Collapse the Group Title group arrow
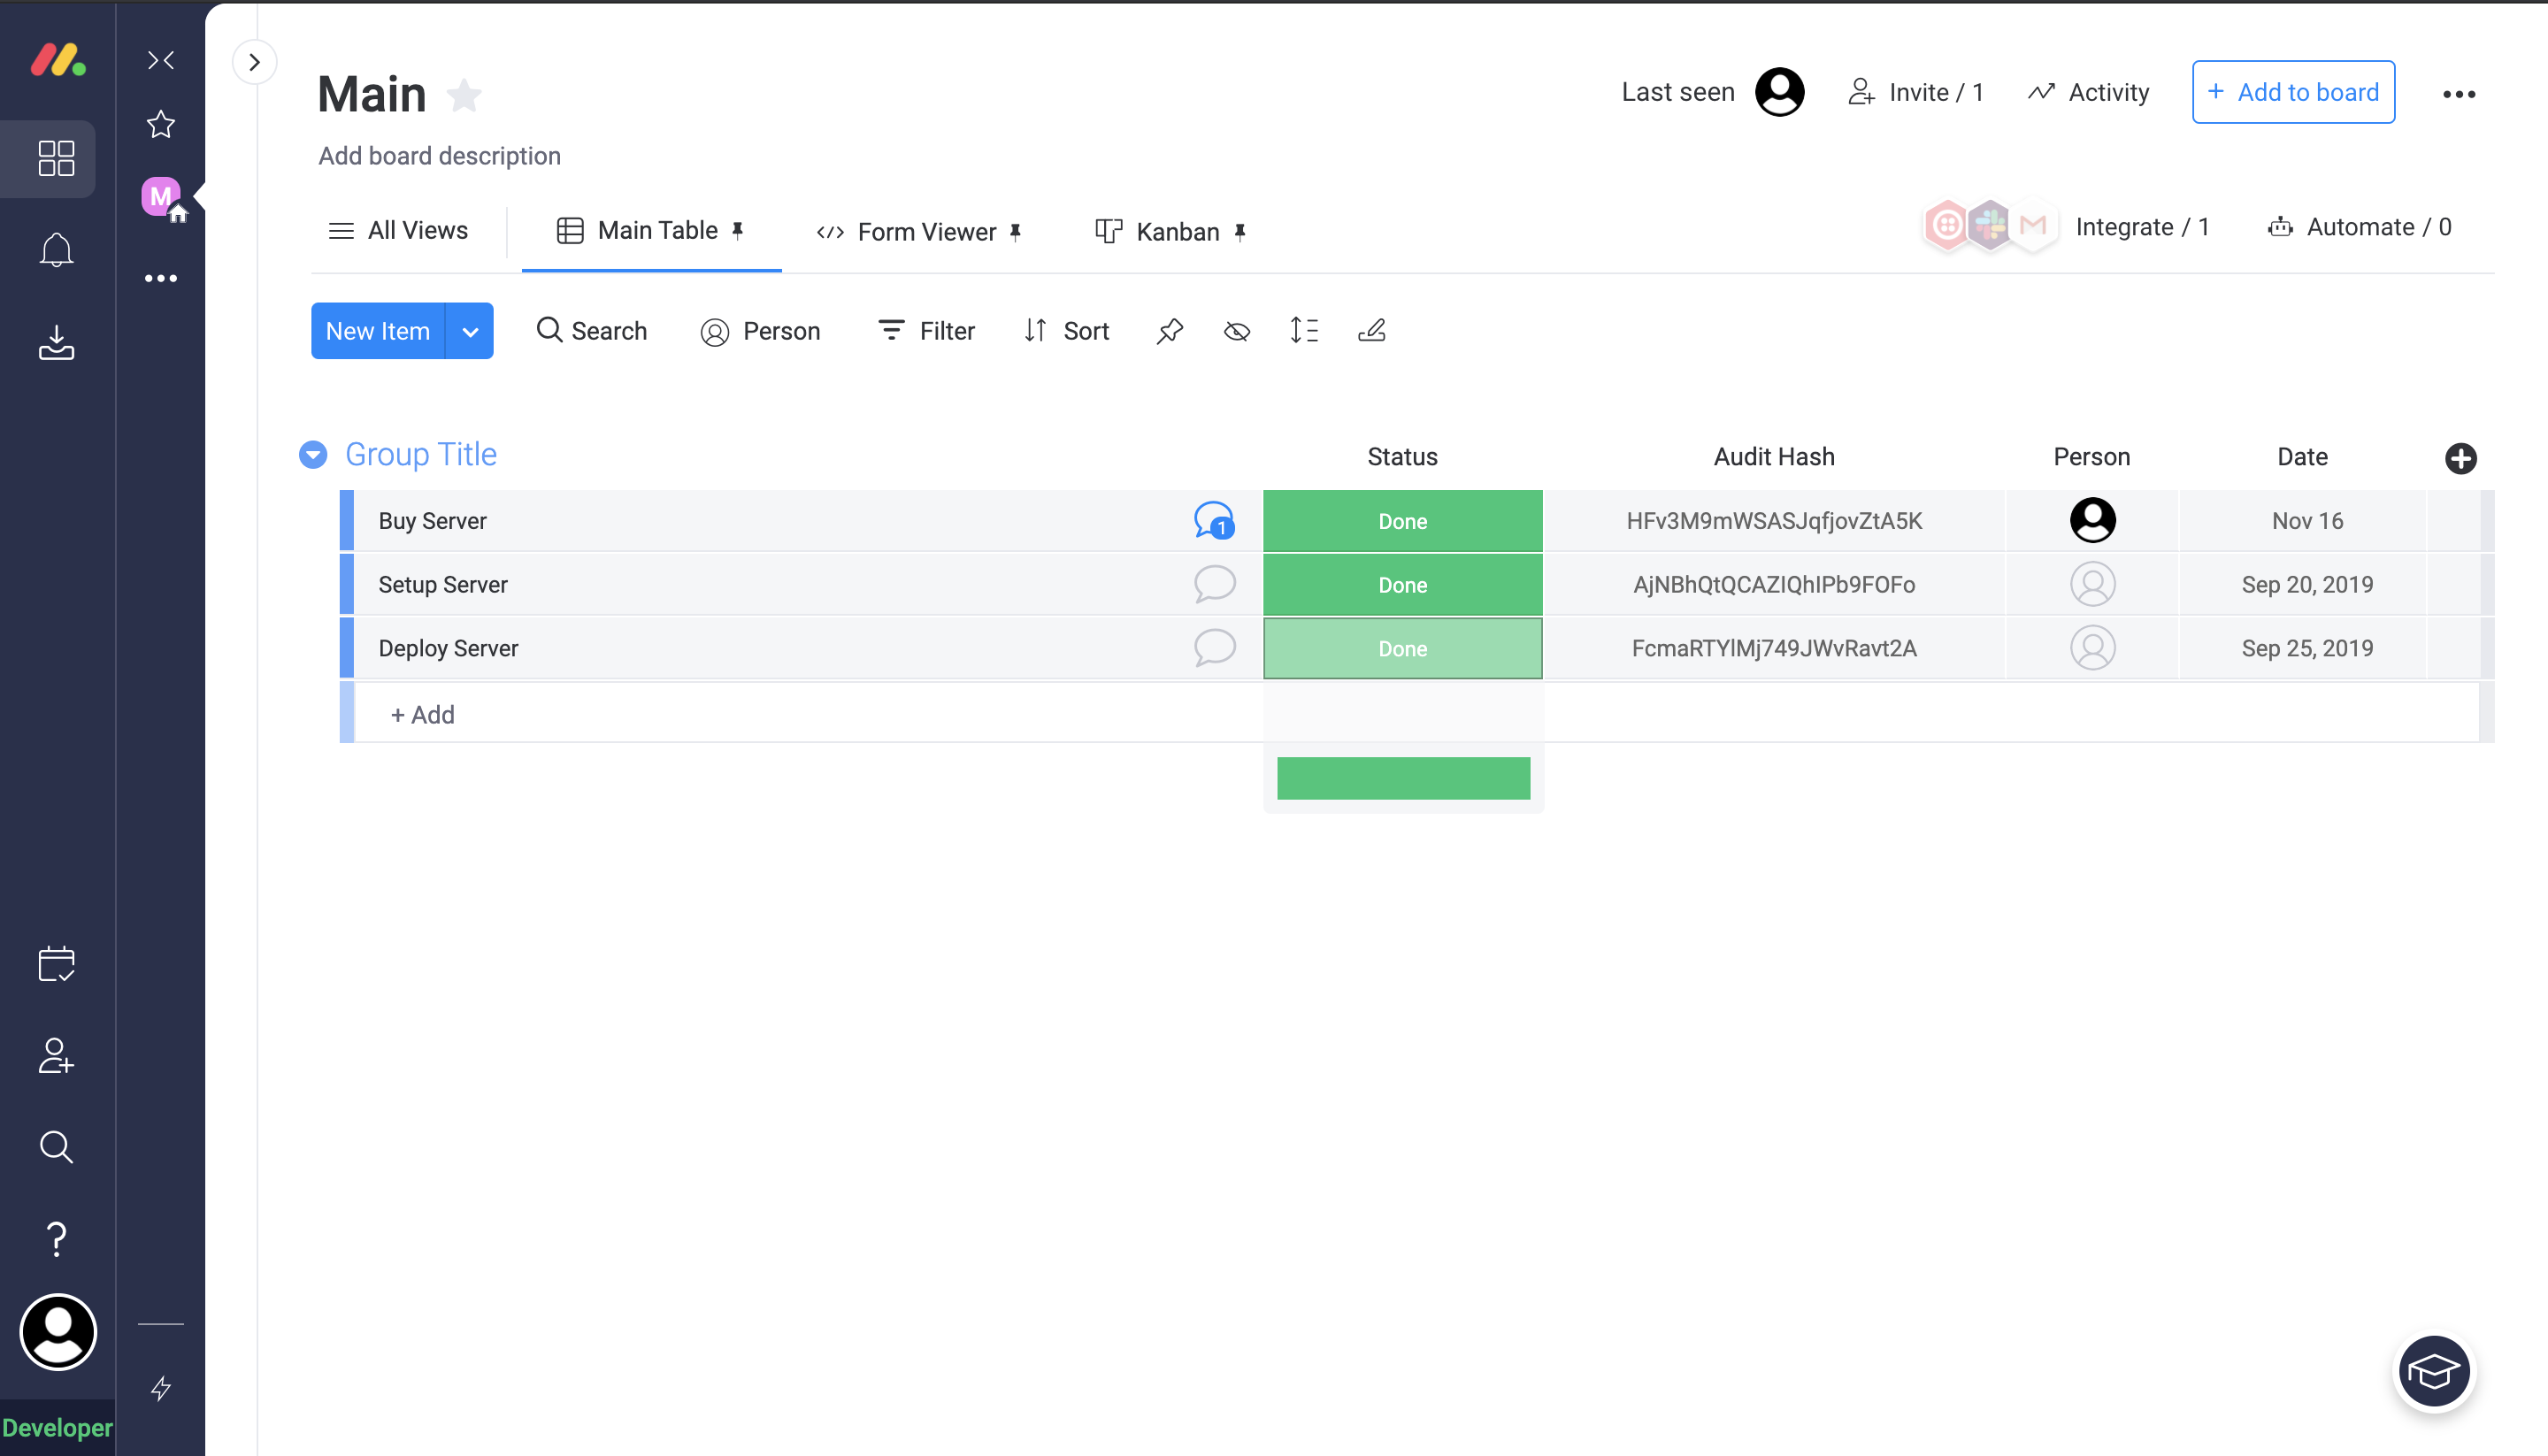The width and height of the screenshot is (2548, 1456). 313,455
